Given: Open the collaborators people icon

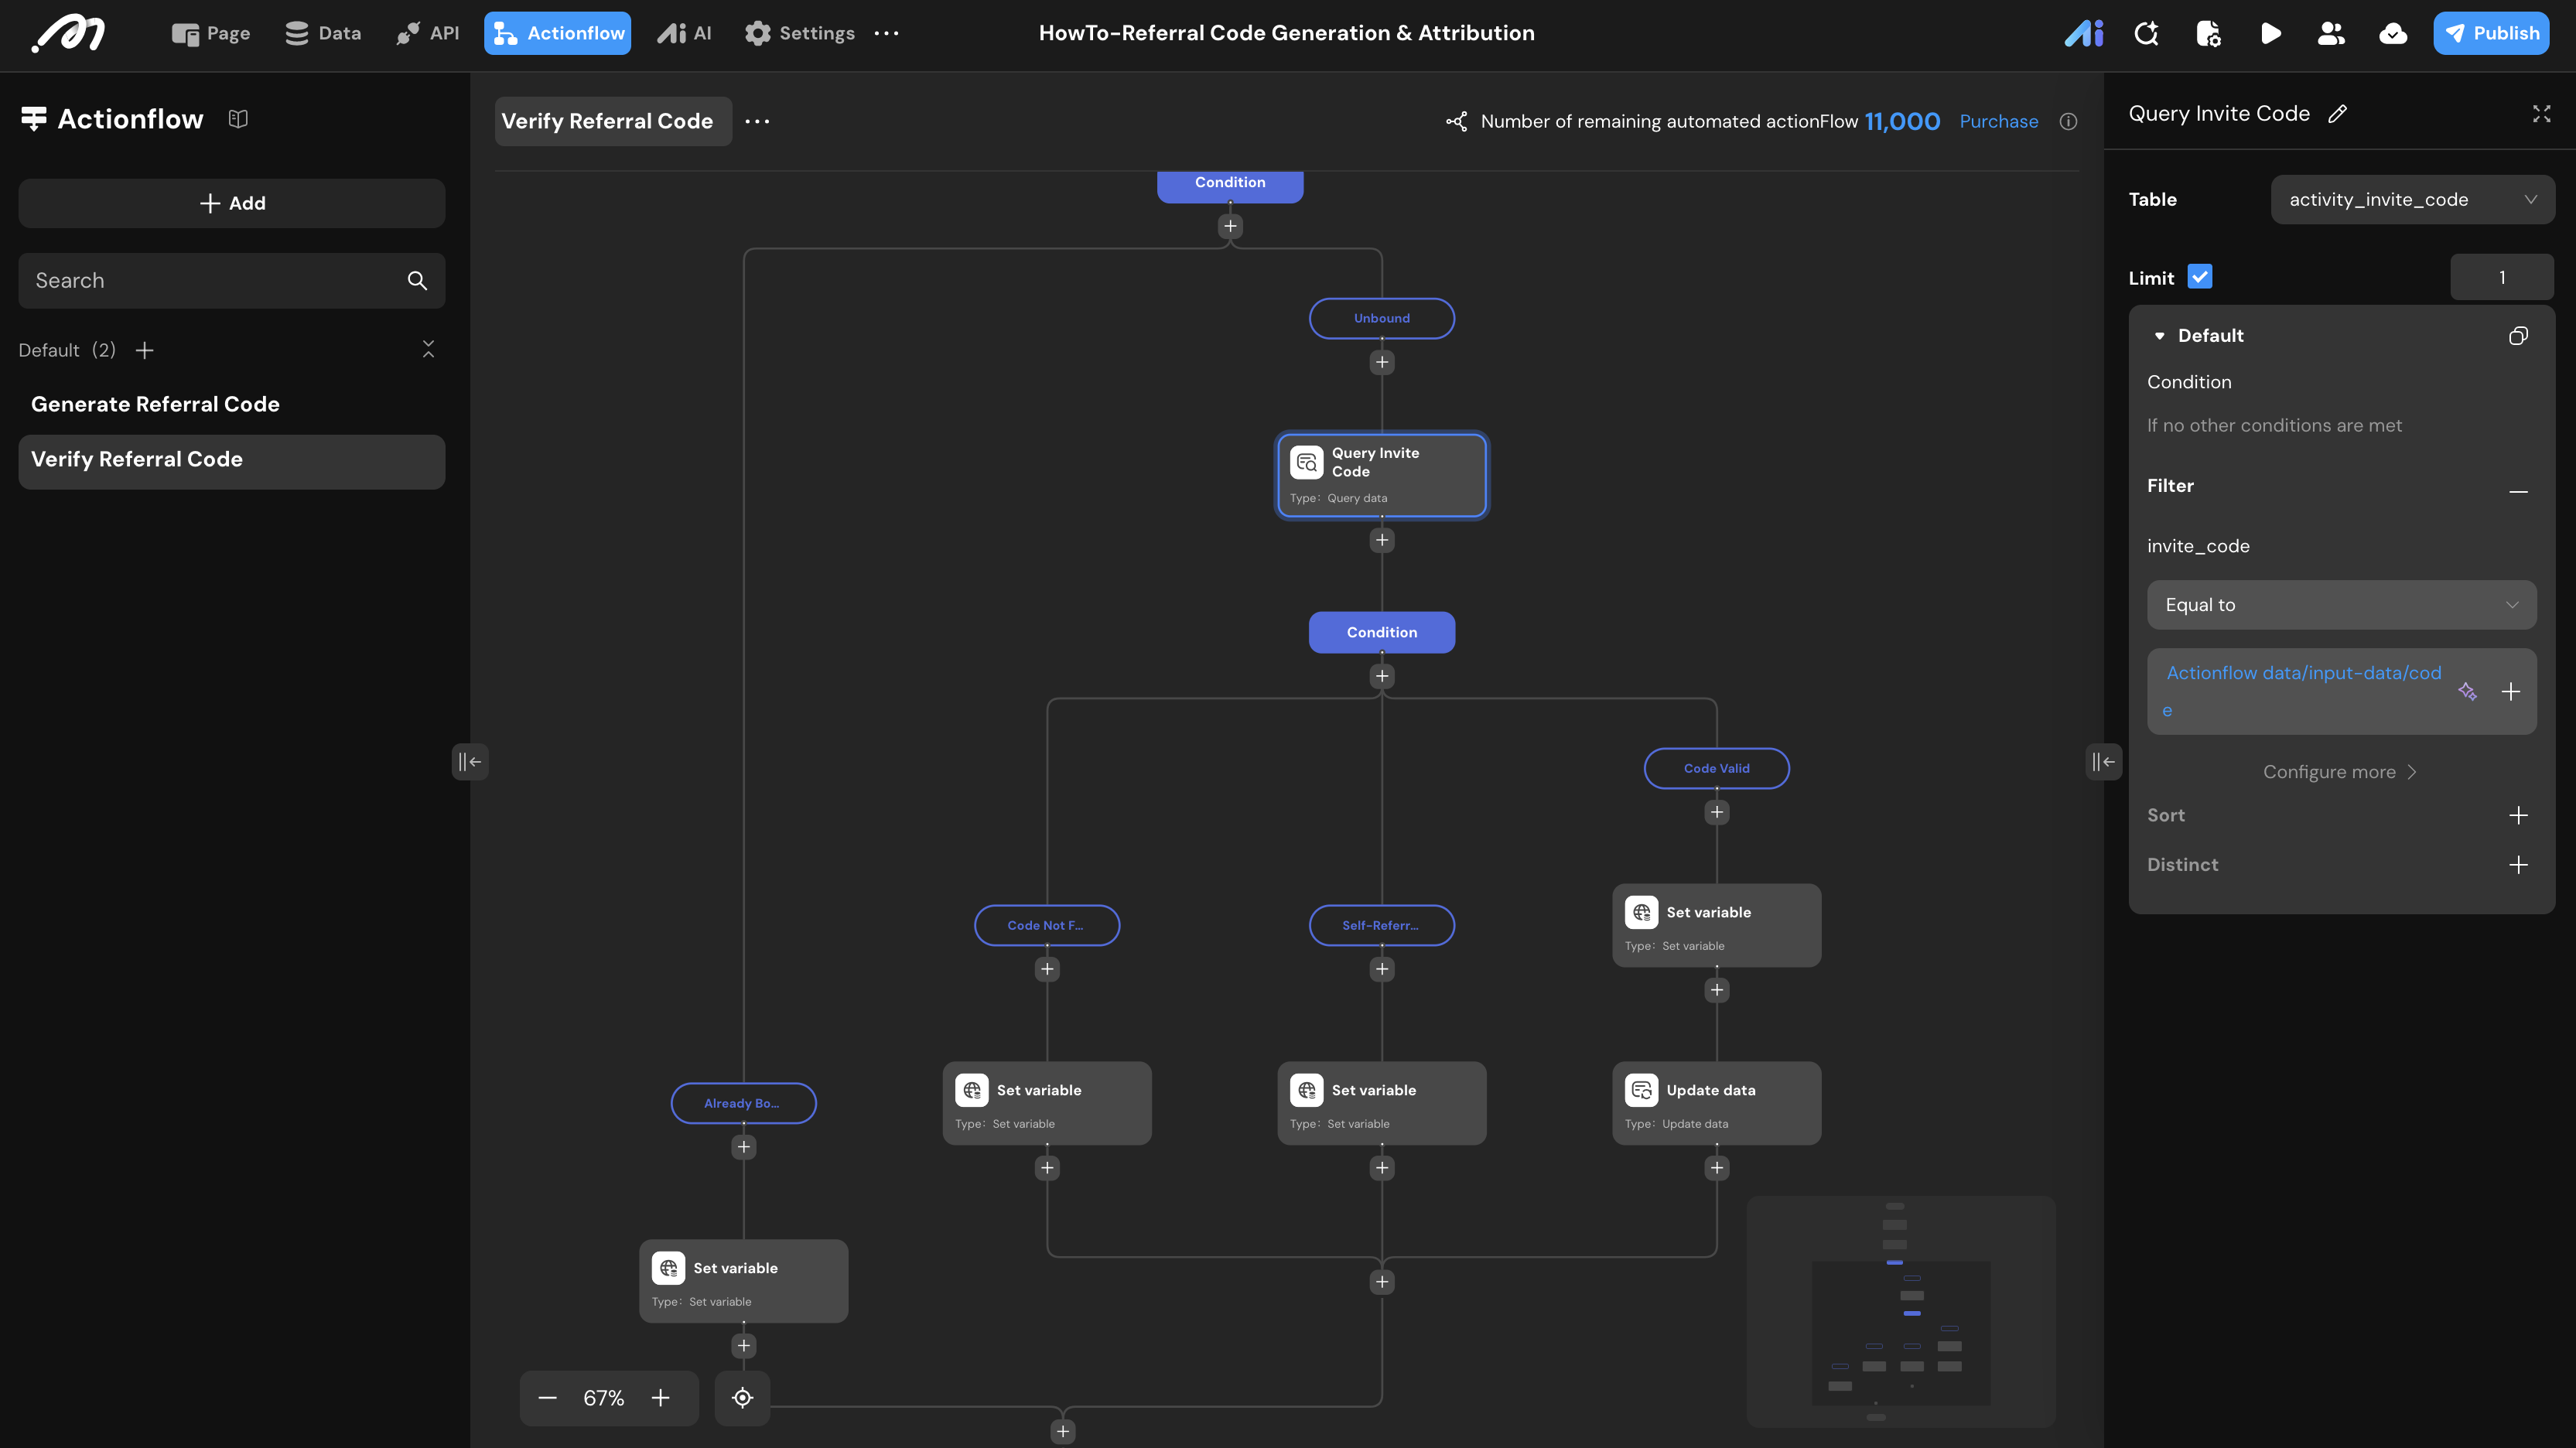Looking at the screenshot, I should point(2331,34).
